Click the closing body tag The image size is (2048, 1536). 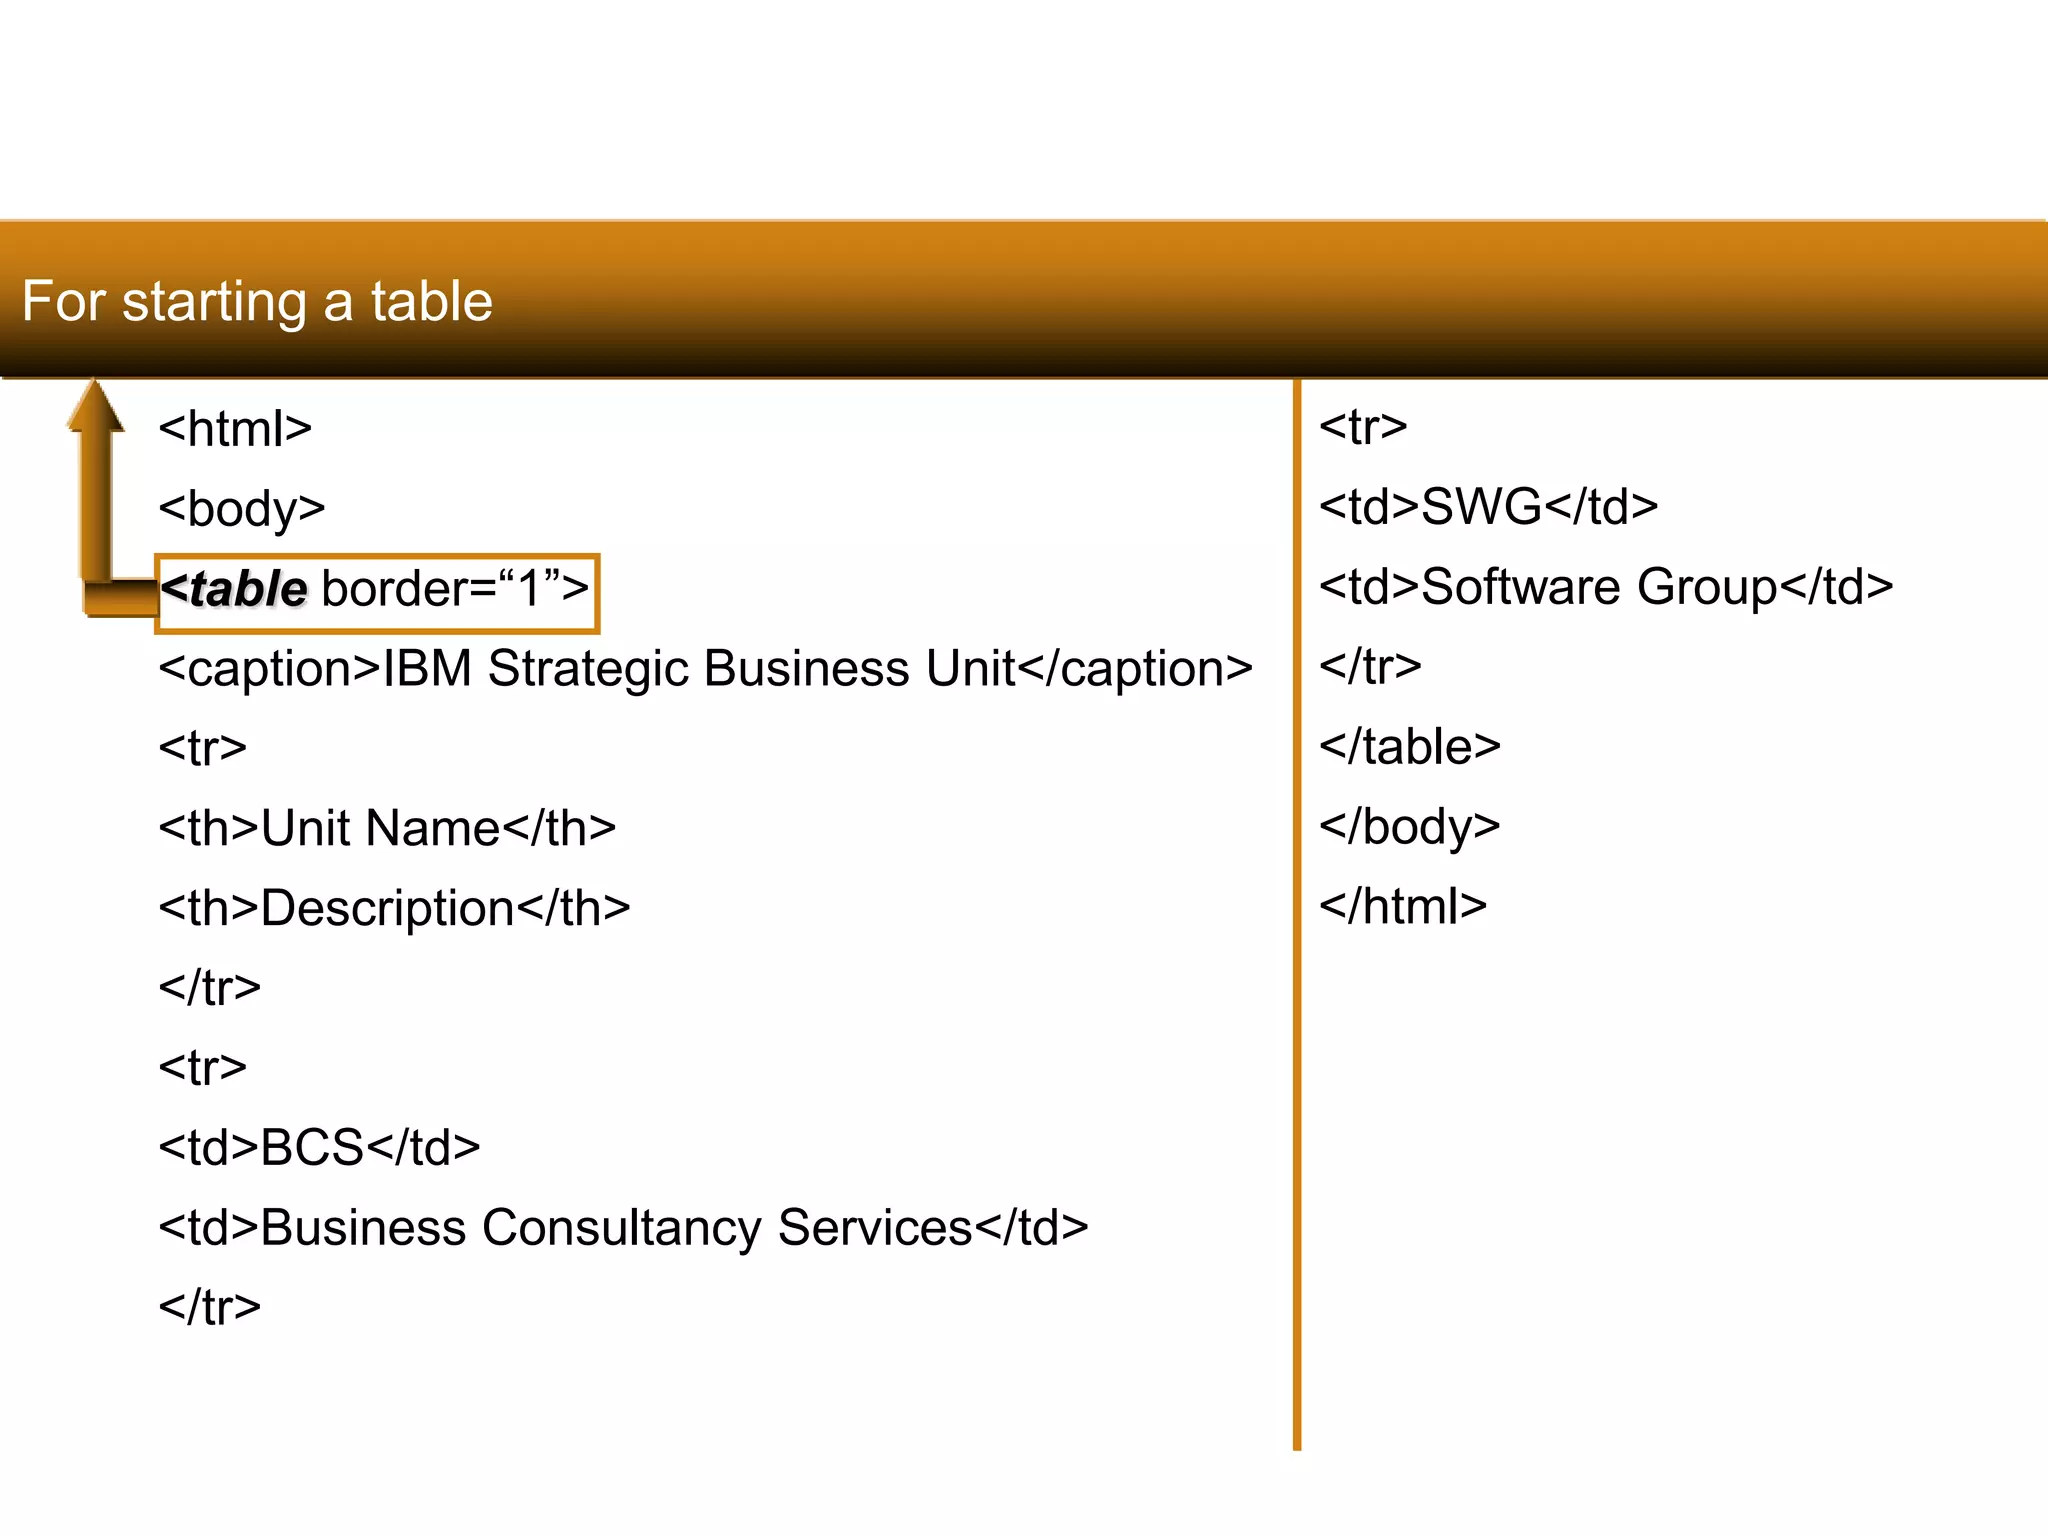pos(1410,826)
